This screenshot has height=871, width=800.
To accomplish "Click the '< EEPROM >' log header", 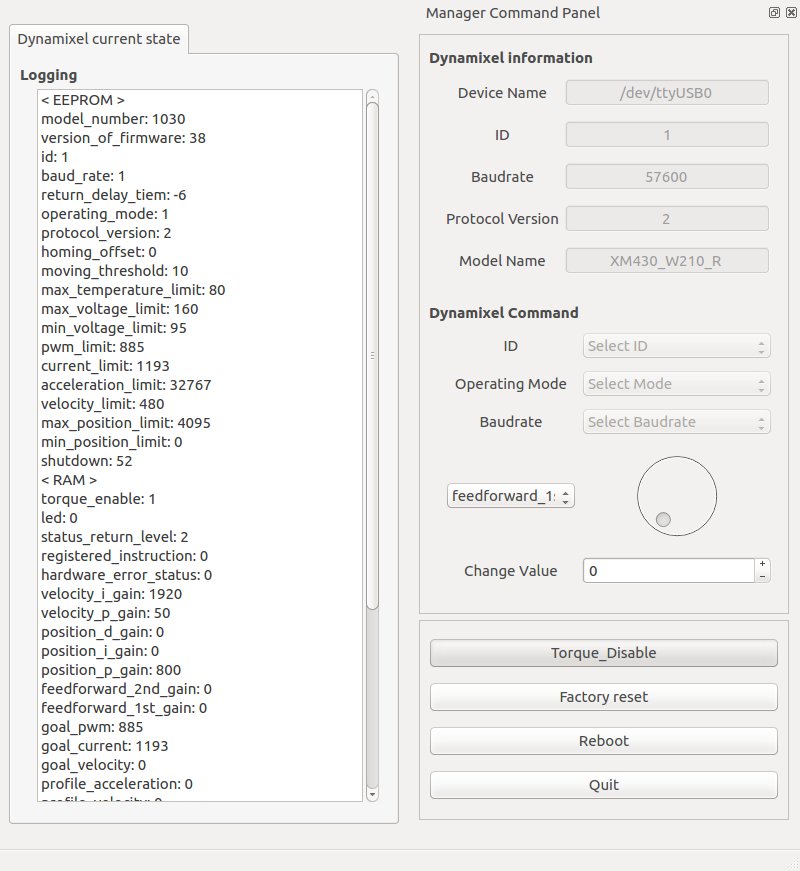I will click(83, 100).
